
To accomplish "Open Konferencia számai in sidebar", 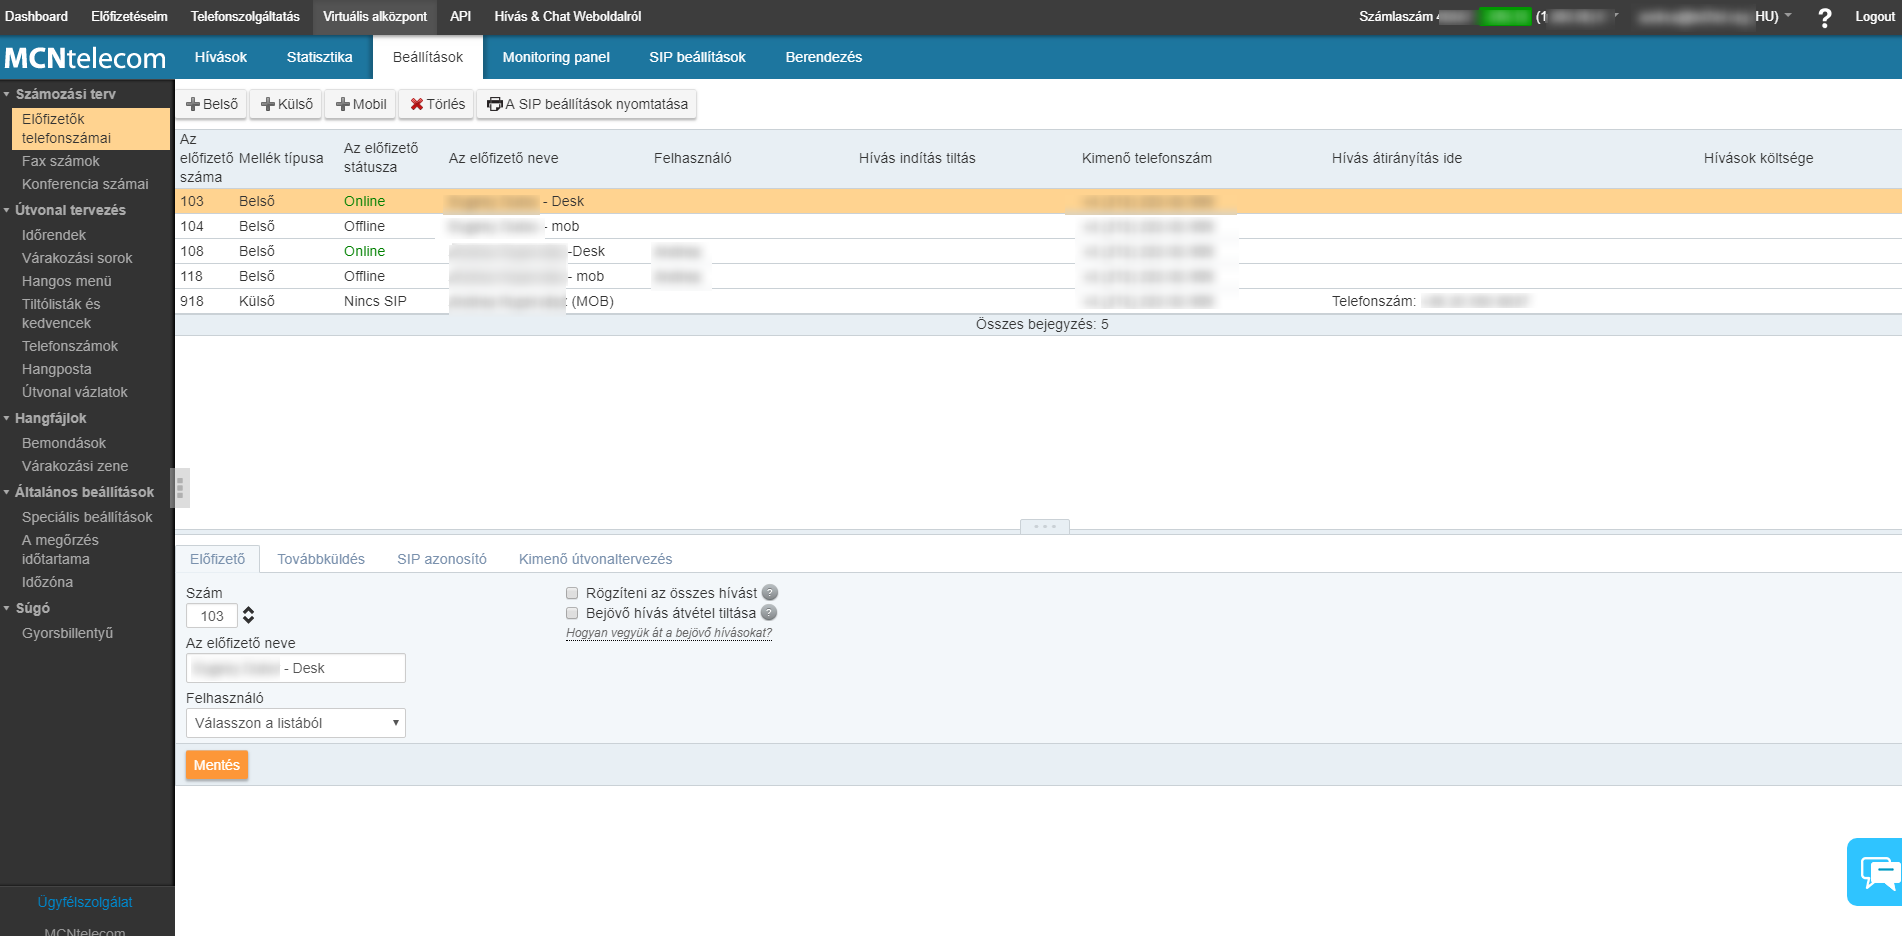I will coord(85,184).
